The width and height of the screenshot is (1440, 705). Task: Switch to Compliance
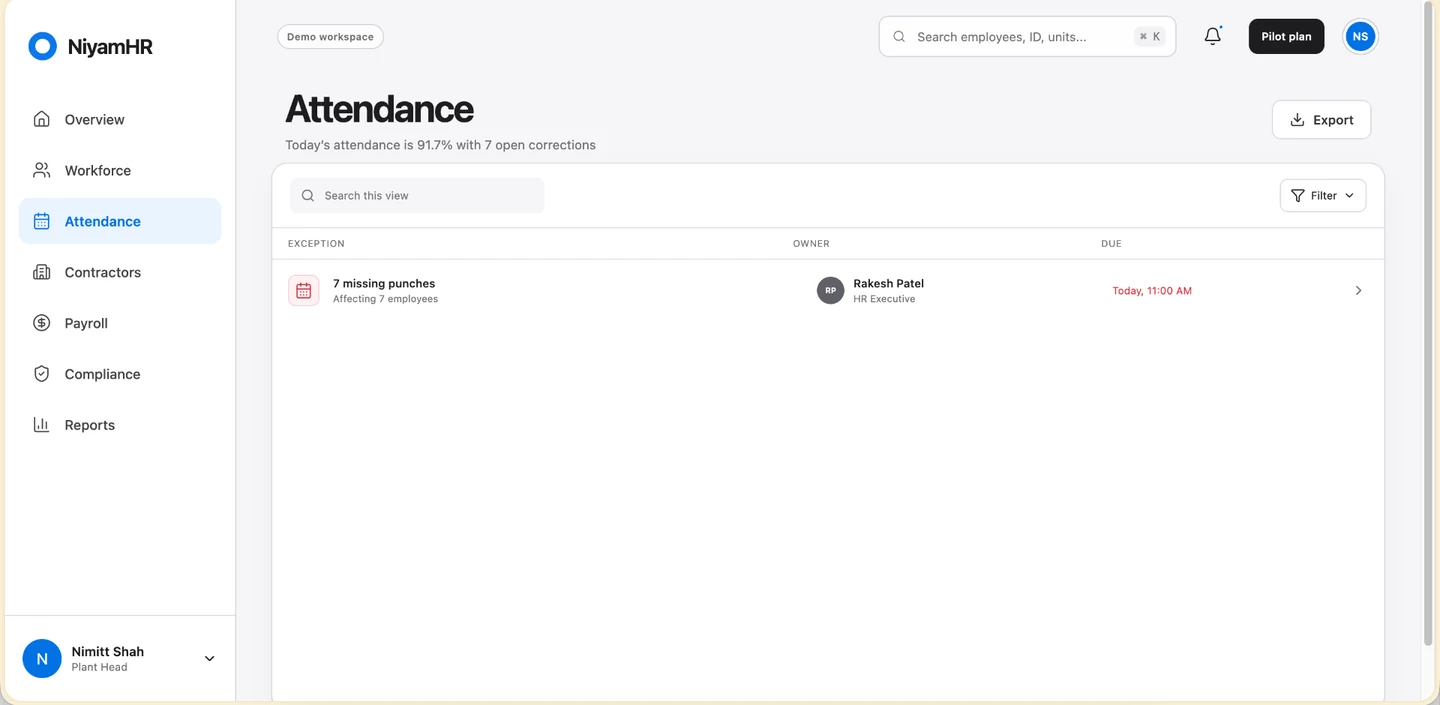tap(120, 374)
